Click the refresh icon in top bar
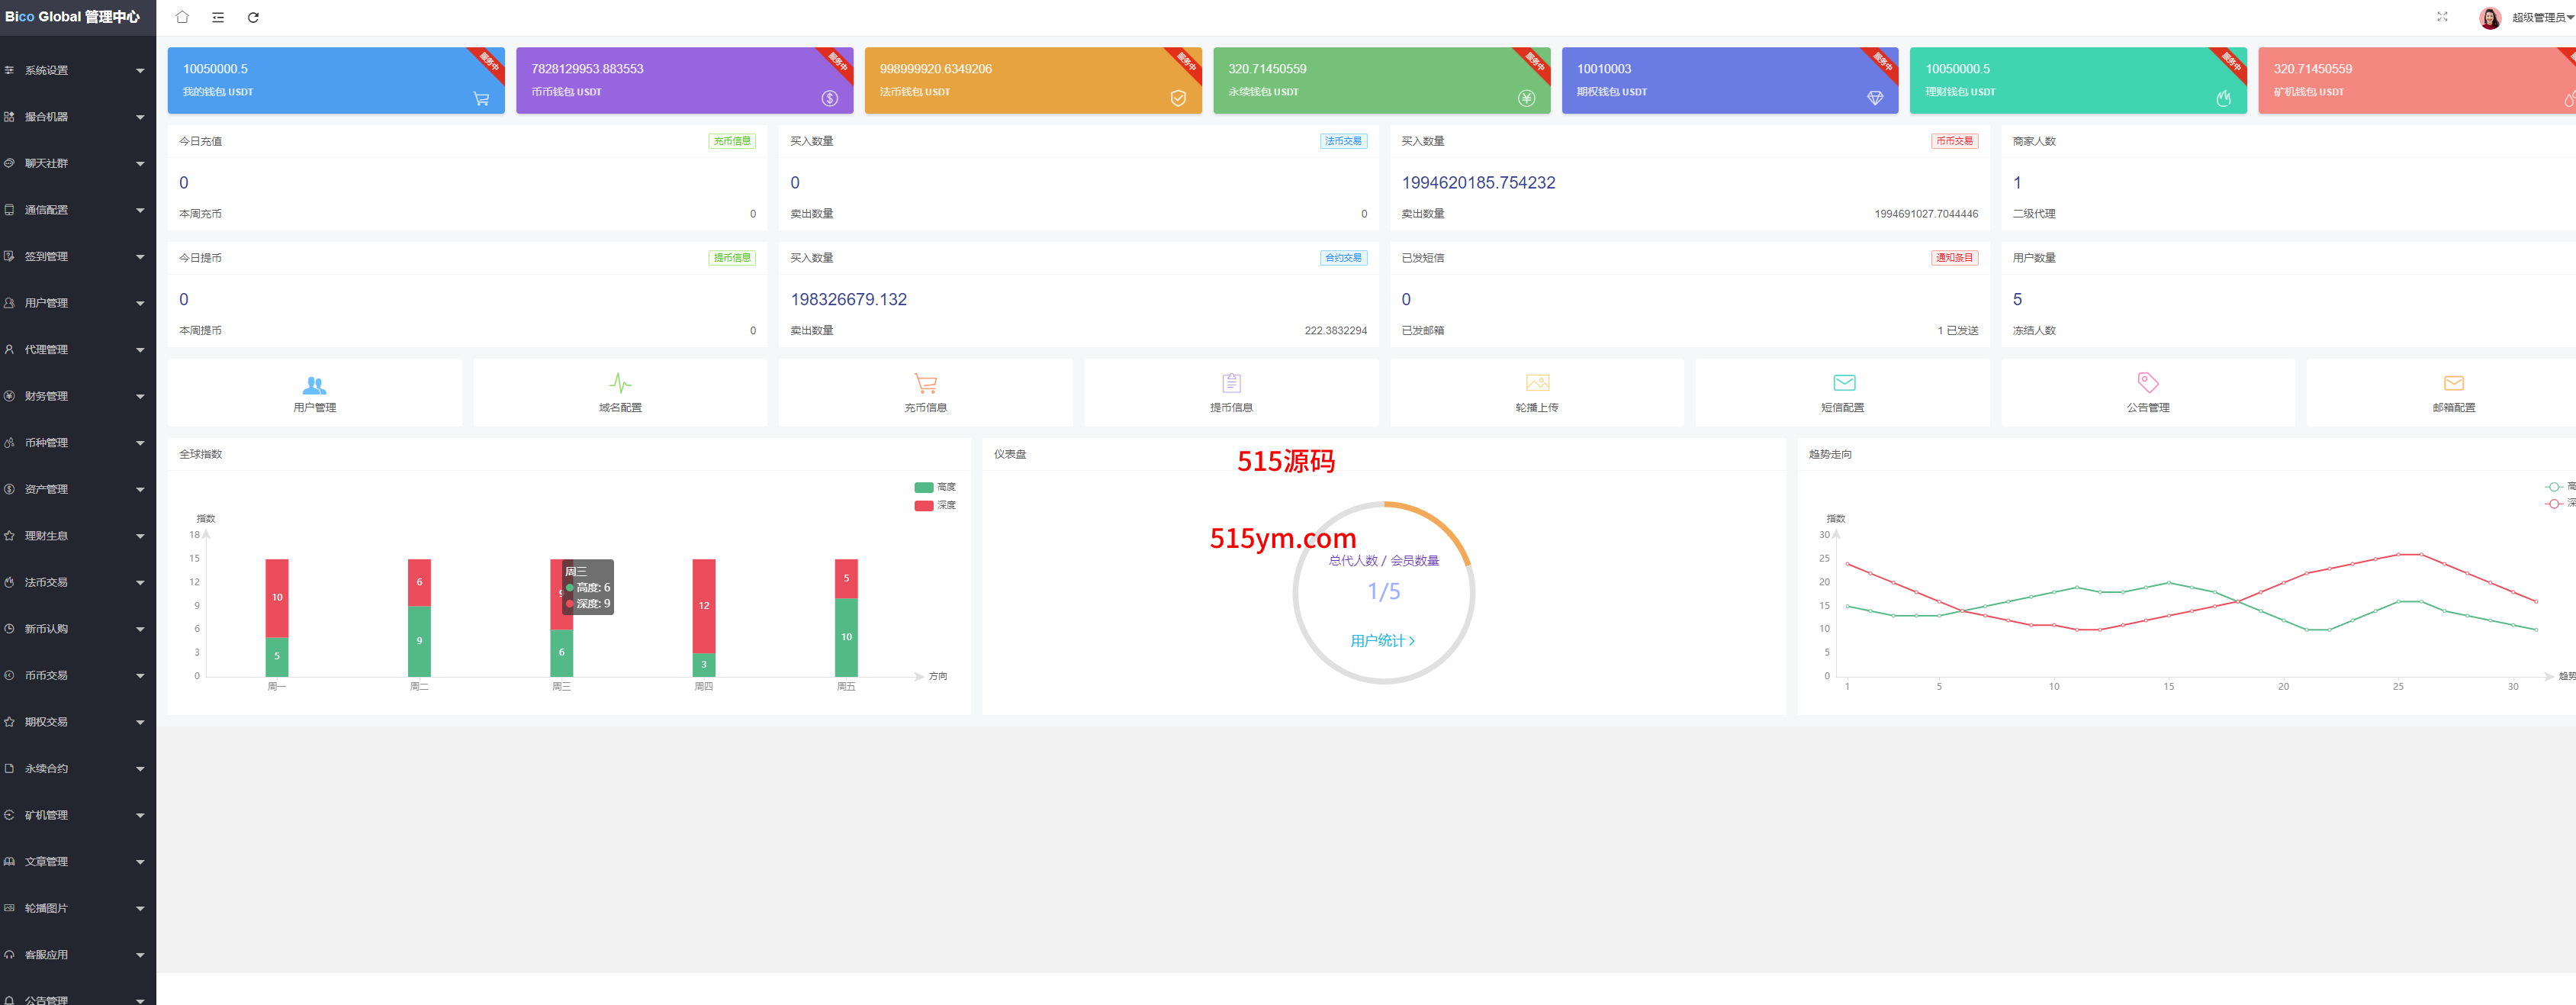 pyautogui.click(x=253, y=17)
